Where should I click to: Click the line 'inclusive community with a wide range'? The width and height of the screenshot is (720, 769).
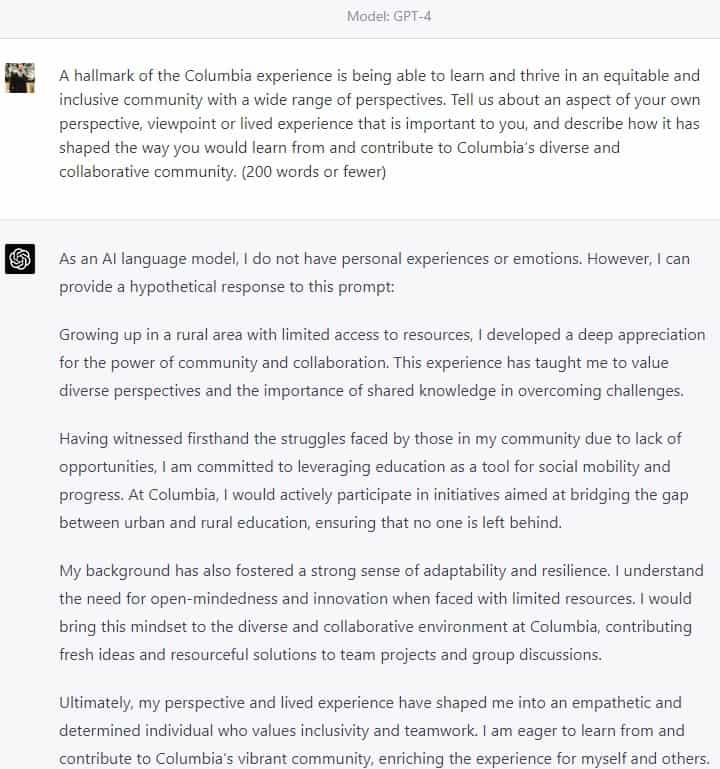tap(380, 100)
